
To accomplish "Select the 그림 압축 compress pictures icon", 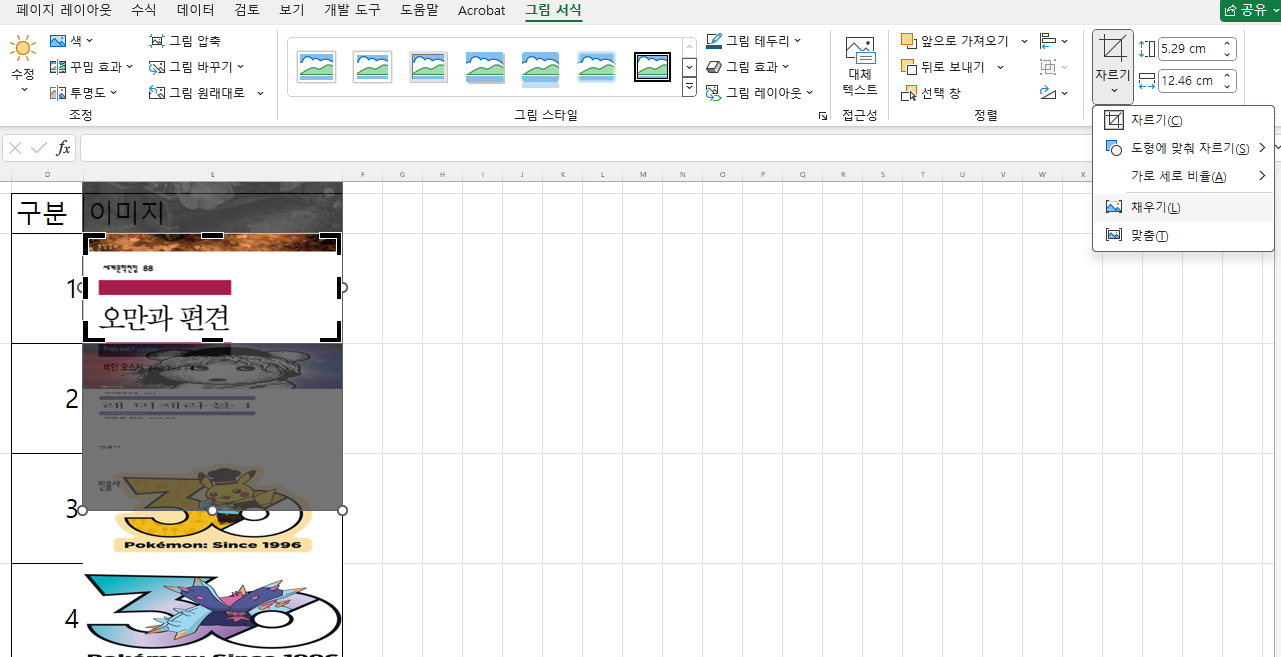I will (x=157, y=41).
